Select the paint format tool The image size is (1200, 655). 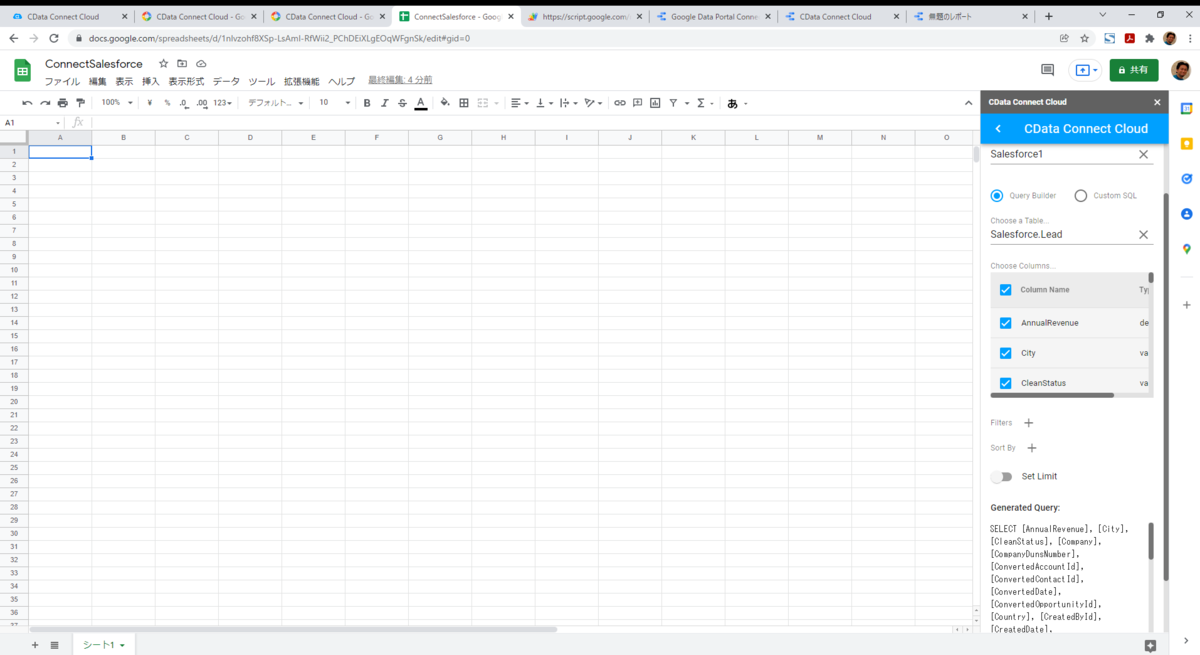[81, 103]
